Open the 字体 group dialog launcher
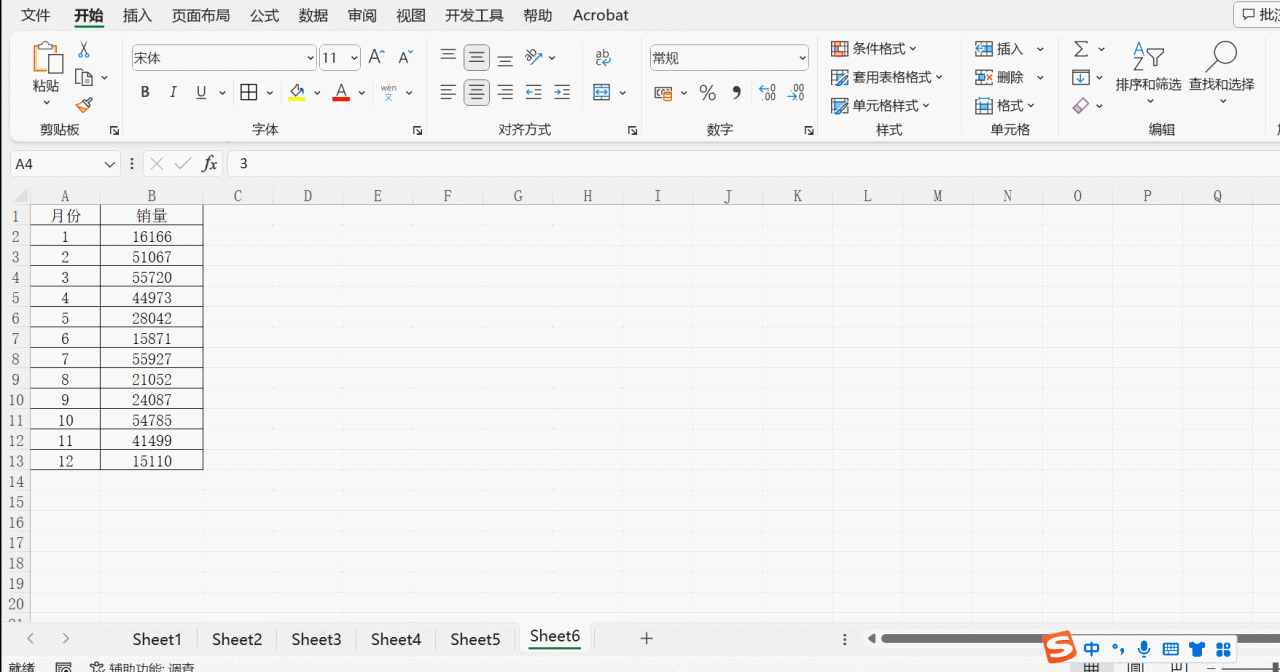Image resolution: width=1280 pixels, height=672 pixels. tap(417, 130)
